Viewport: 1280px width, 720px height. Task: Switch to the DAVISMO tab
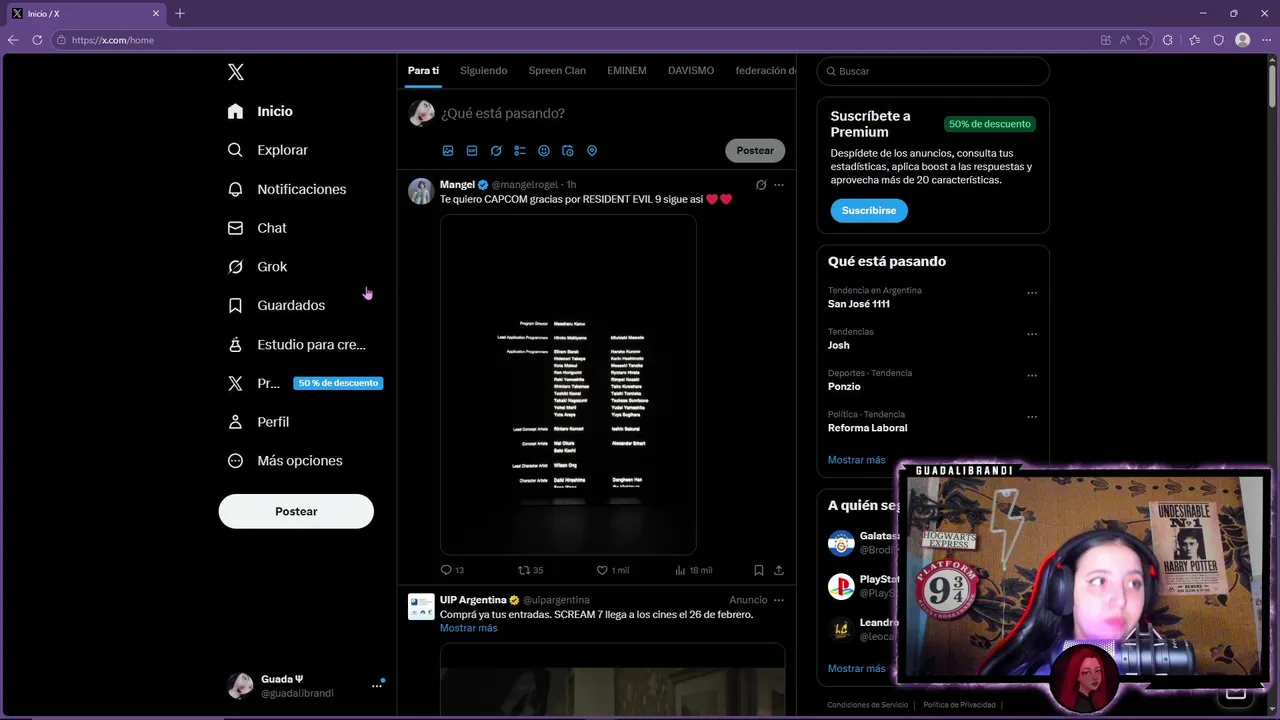tap(691, 71)
